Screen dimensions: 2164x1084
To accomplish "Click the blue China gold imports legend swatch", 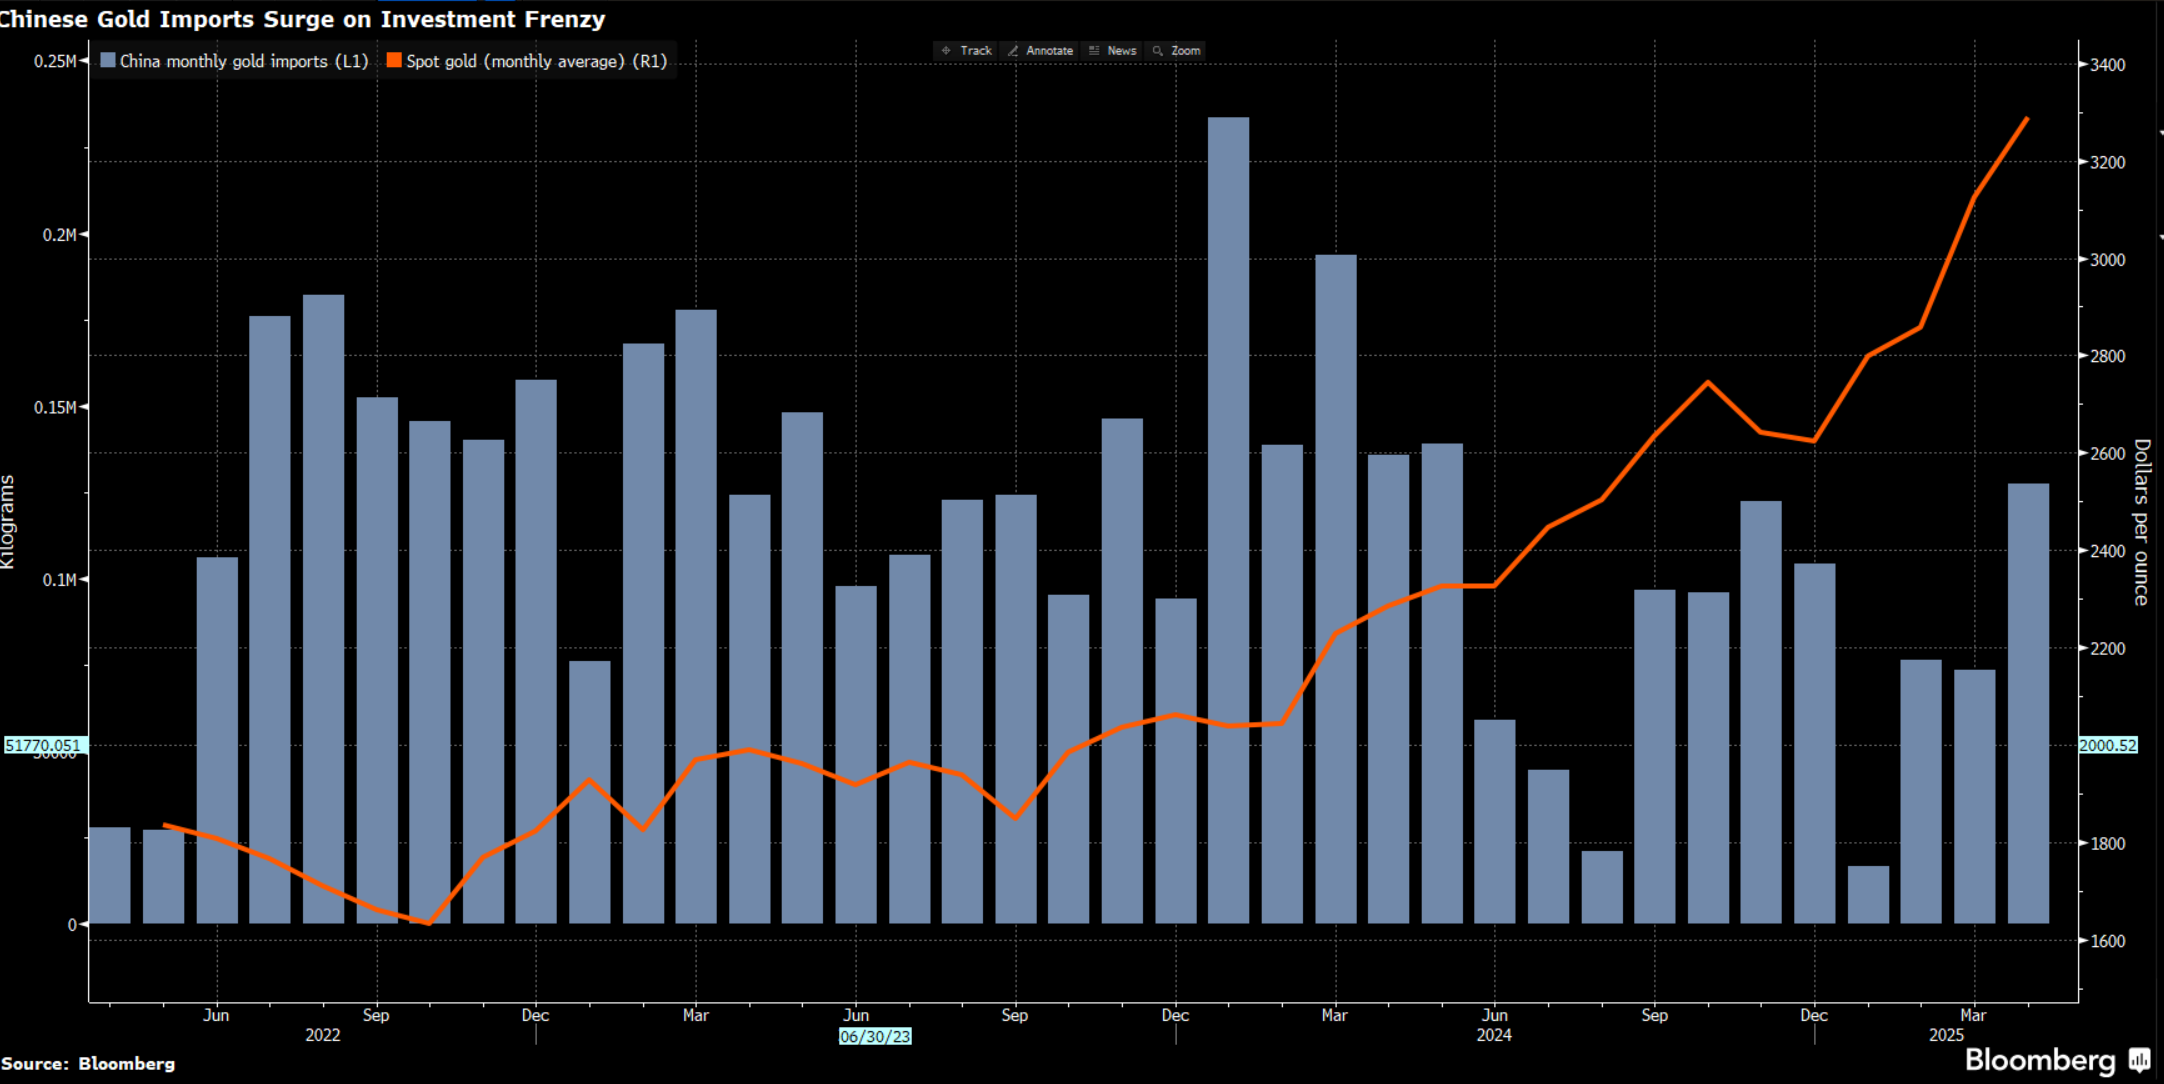I will [x=108, y=60].
